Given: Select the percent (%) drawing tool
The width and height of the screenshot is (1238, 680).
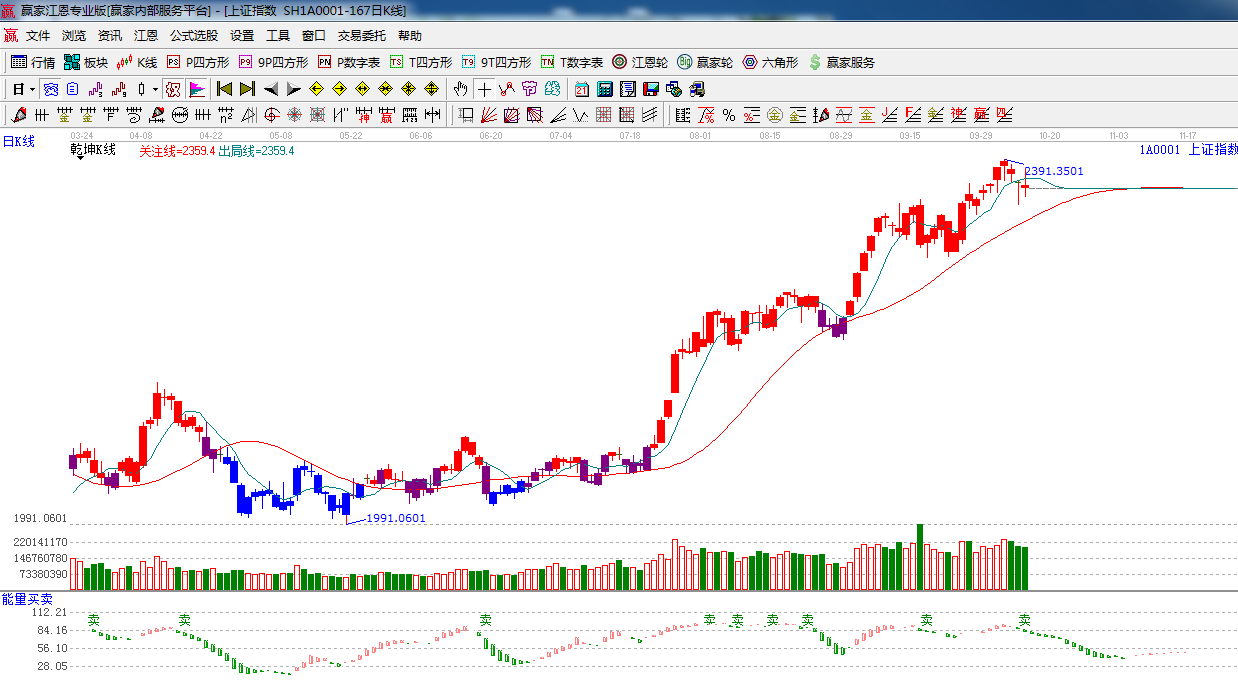Looking at the screenshot, I should (x=728, y=115).
